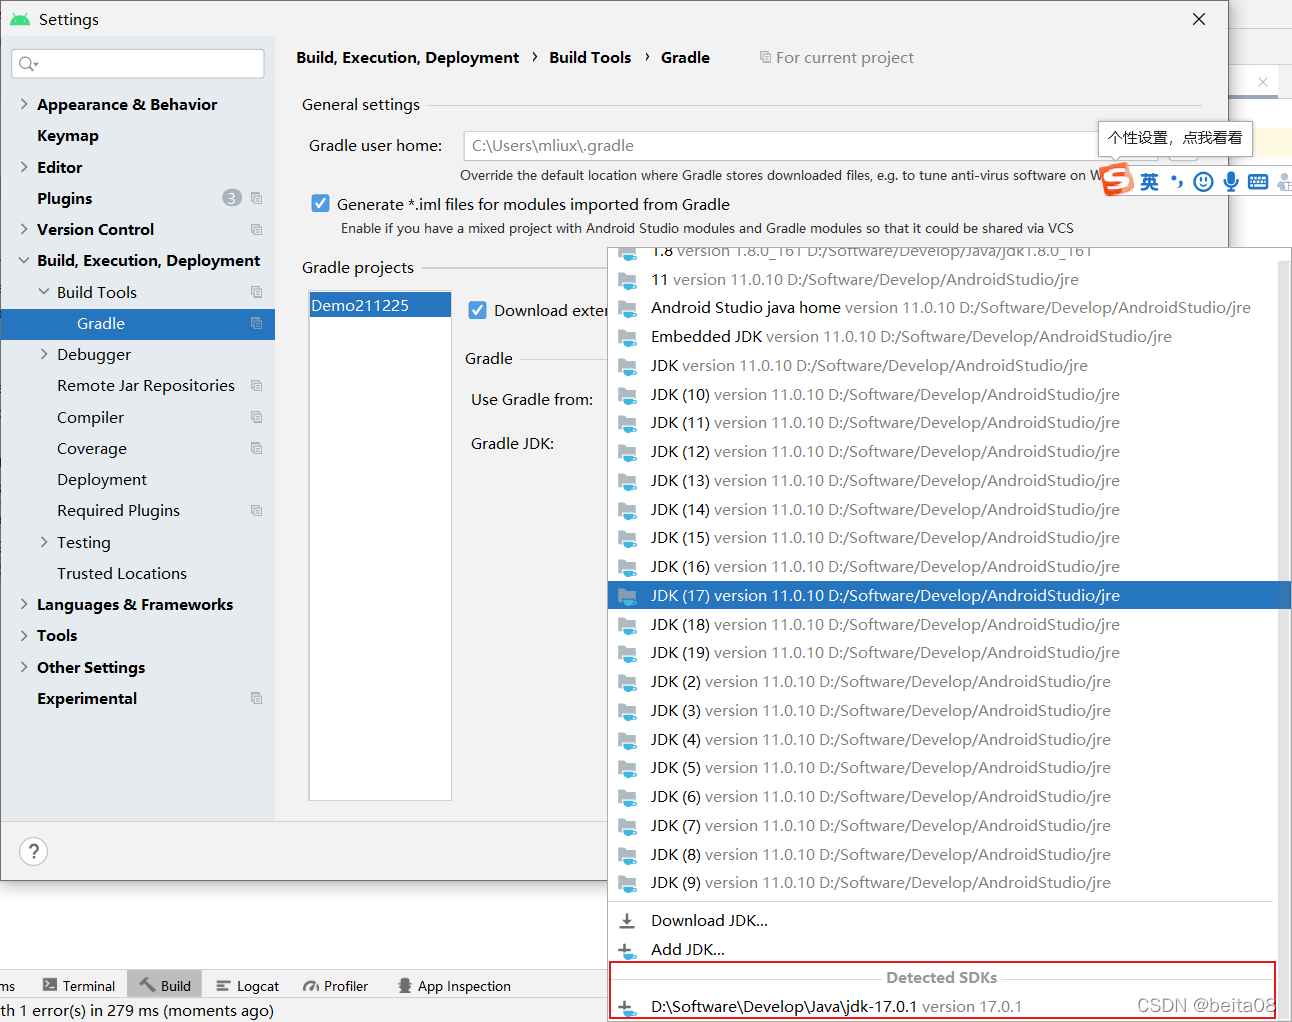Select JDK (17) version 11.0.10 entry
The image size is (1292, 1022).
click(x=942, y=596)
